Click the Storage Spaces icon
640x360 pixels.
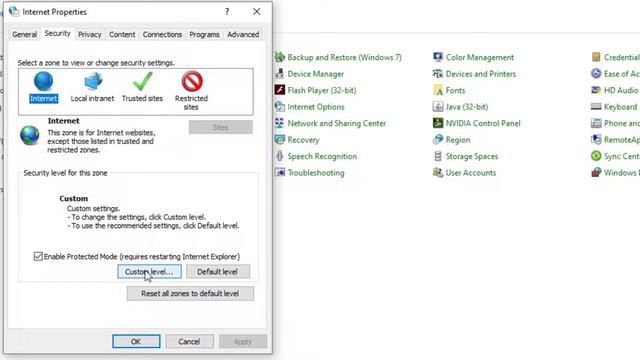point(438,156)
